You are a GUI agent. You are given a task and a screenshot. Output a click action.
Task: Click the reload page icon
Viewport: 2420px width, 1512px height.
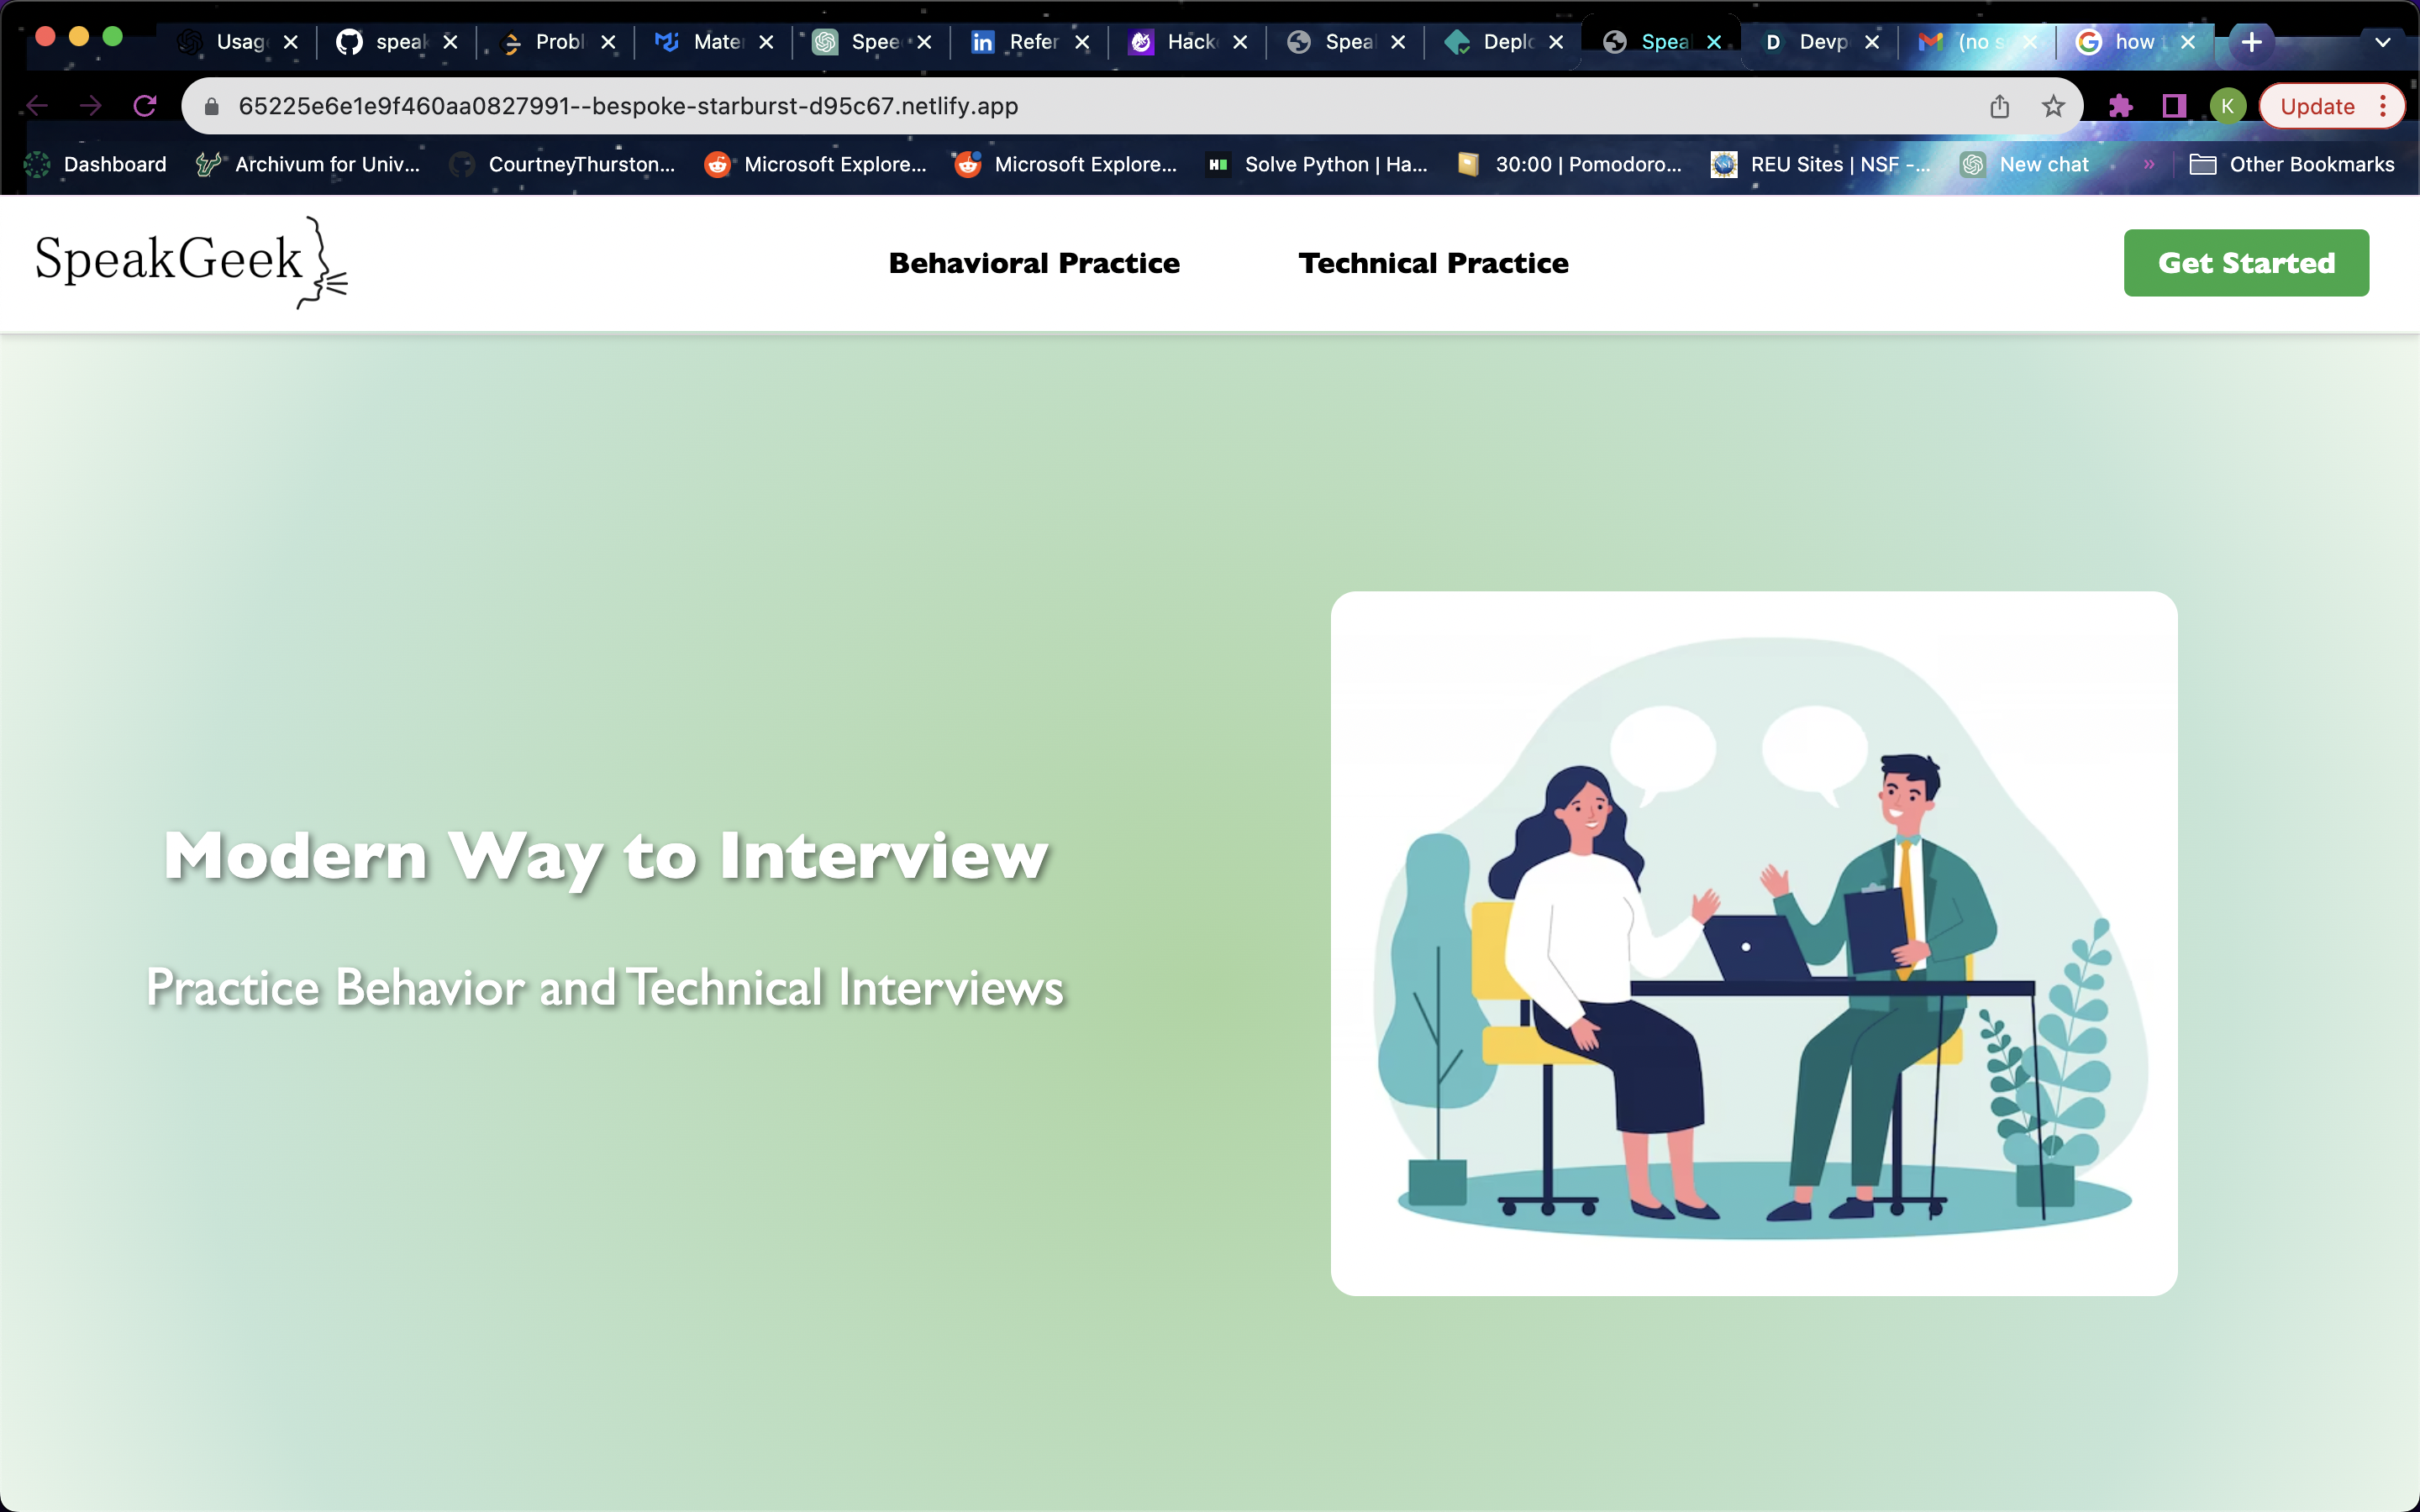pyautogui.click(x=145, y=106)
